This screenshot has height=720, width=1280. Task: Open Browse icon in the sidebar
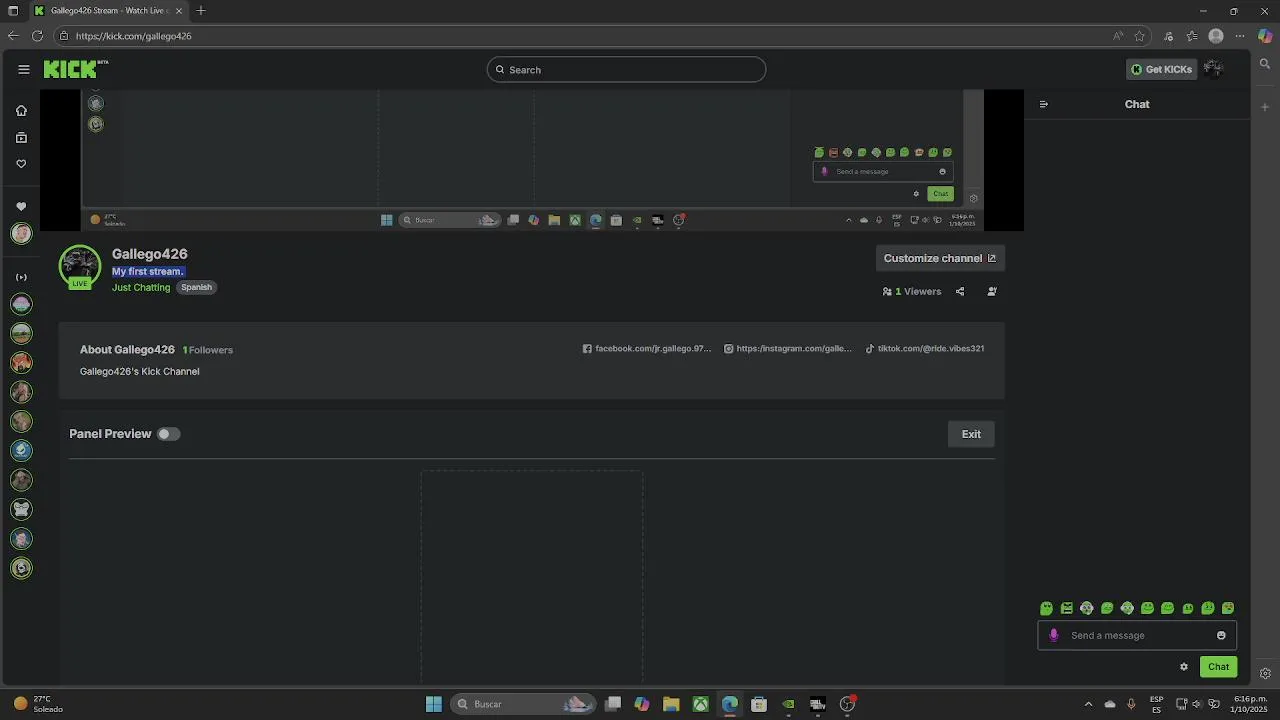pos(21,138)
